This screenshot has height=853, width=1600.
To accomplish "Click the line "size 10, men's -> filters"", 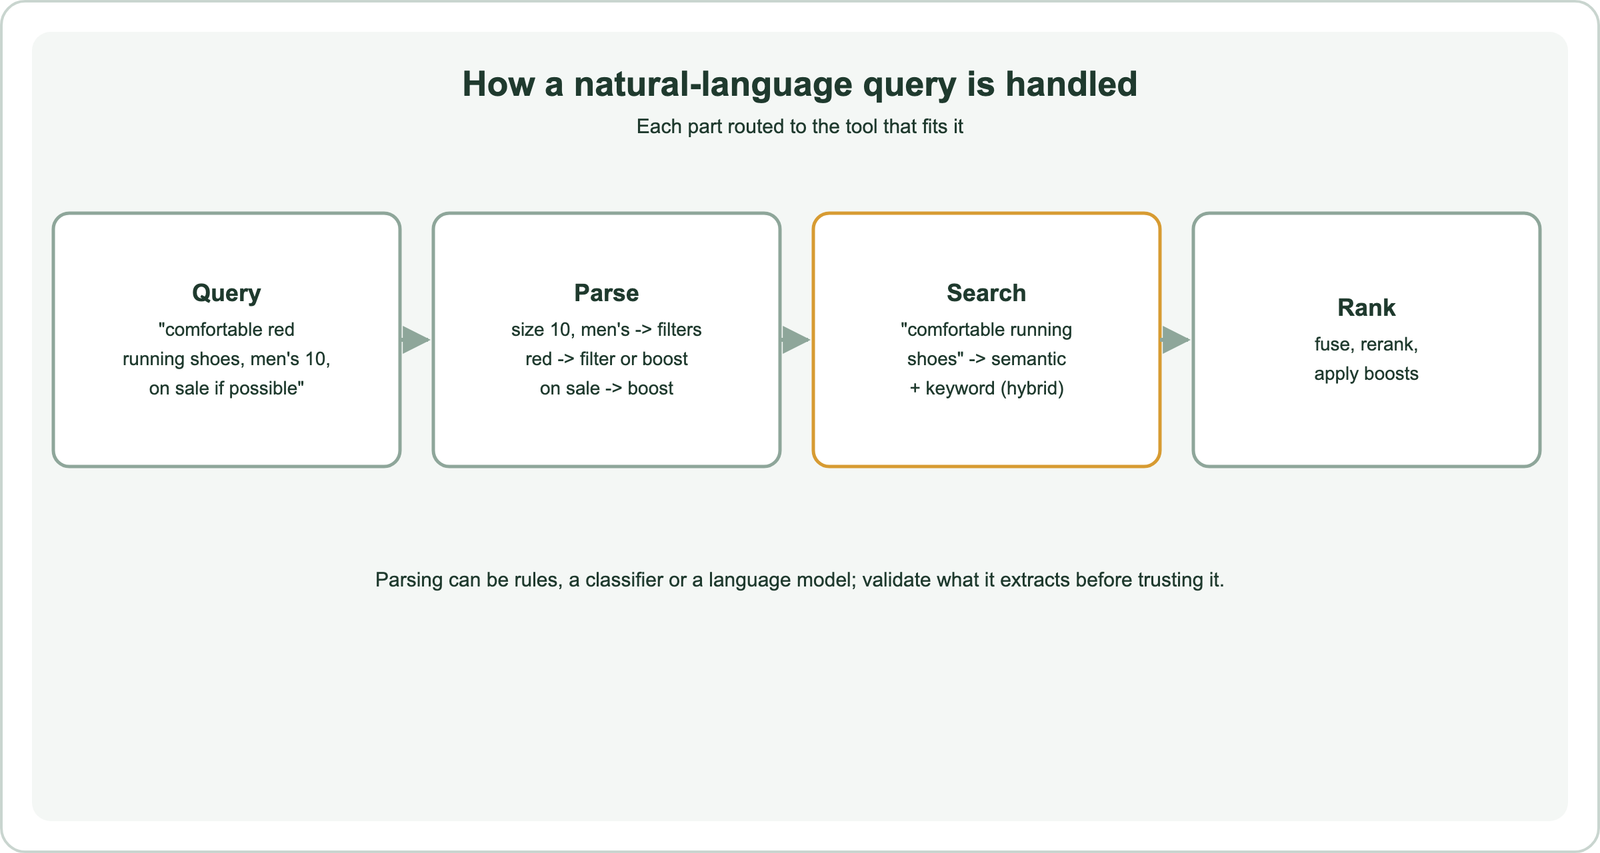I will pos(606,330).
